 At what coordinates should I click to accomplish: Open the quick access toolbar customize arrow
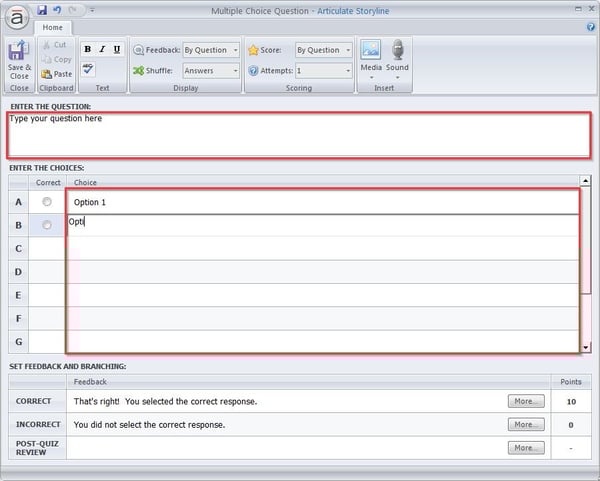click(92, 10)
